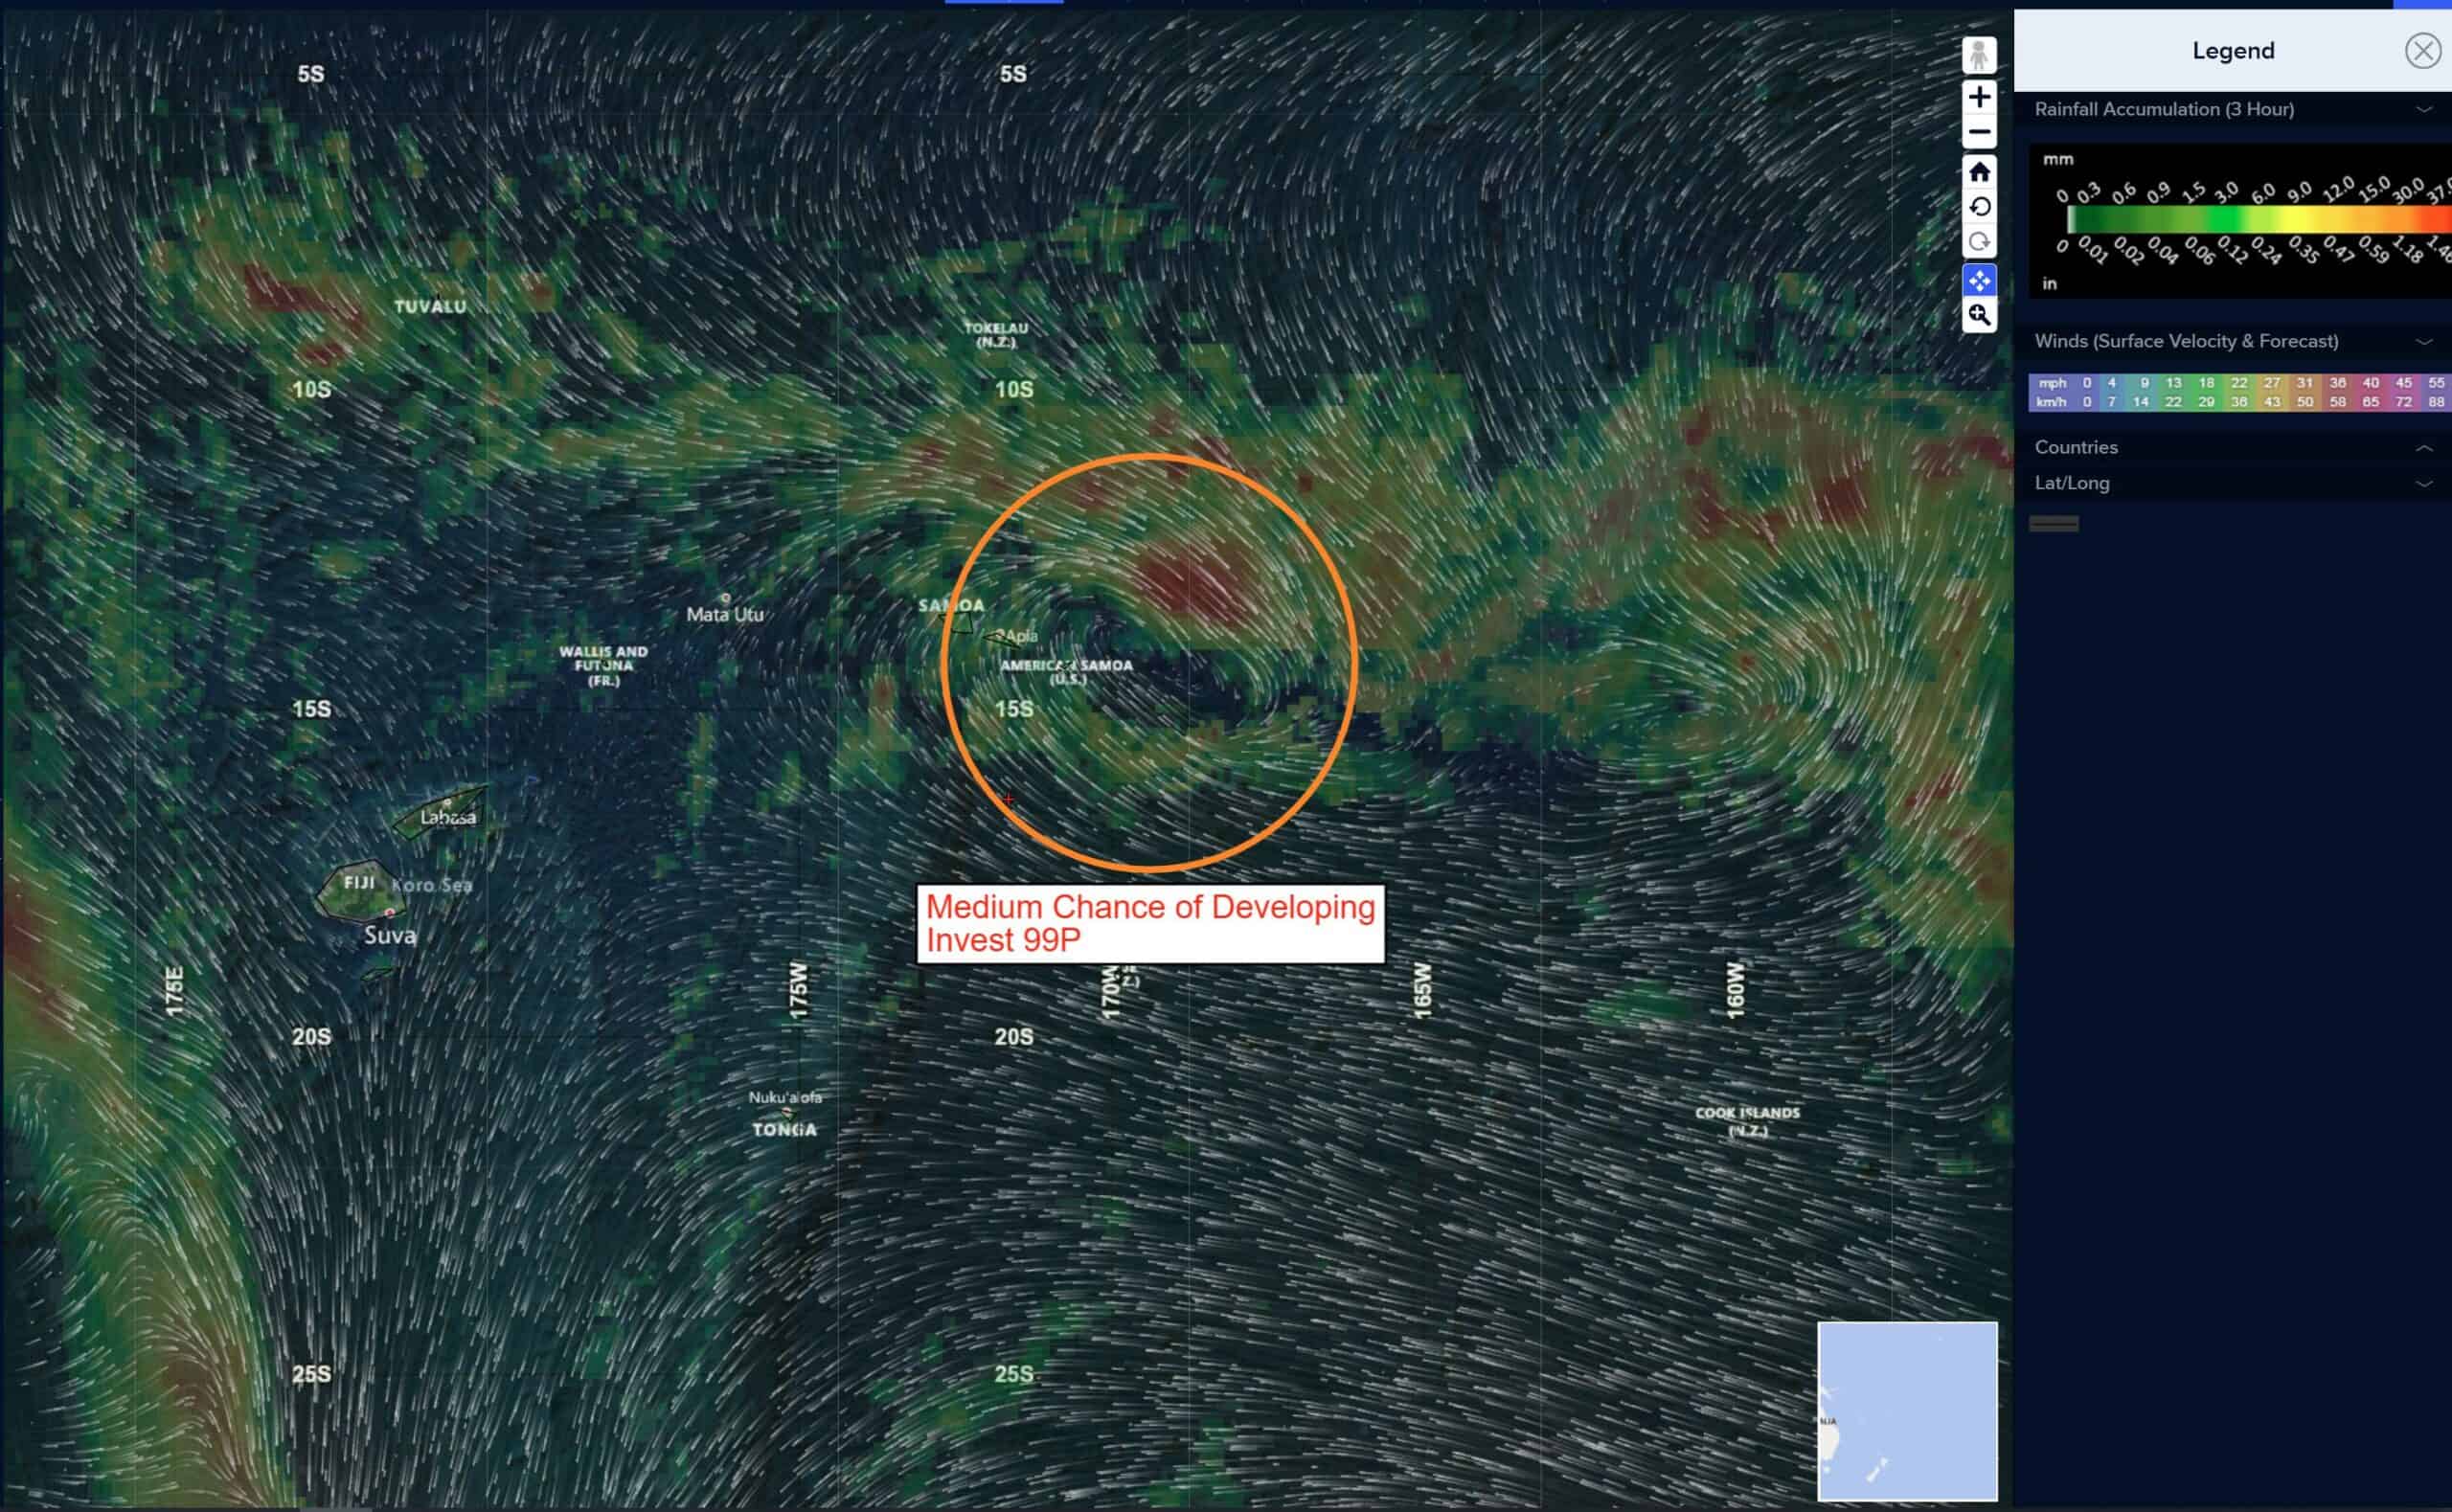Collapse the Winds Surface Velocity section
The image size is (2452, 1512).
pos(2423,342)
